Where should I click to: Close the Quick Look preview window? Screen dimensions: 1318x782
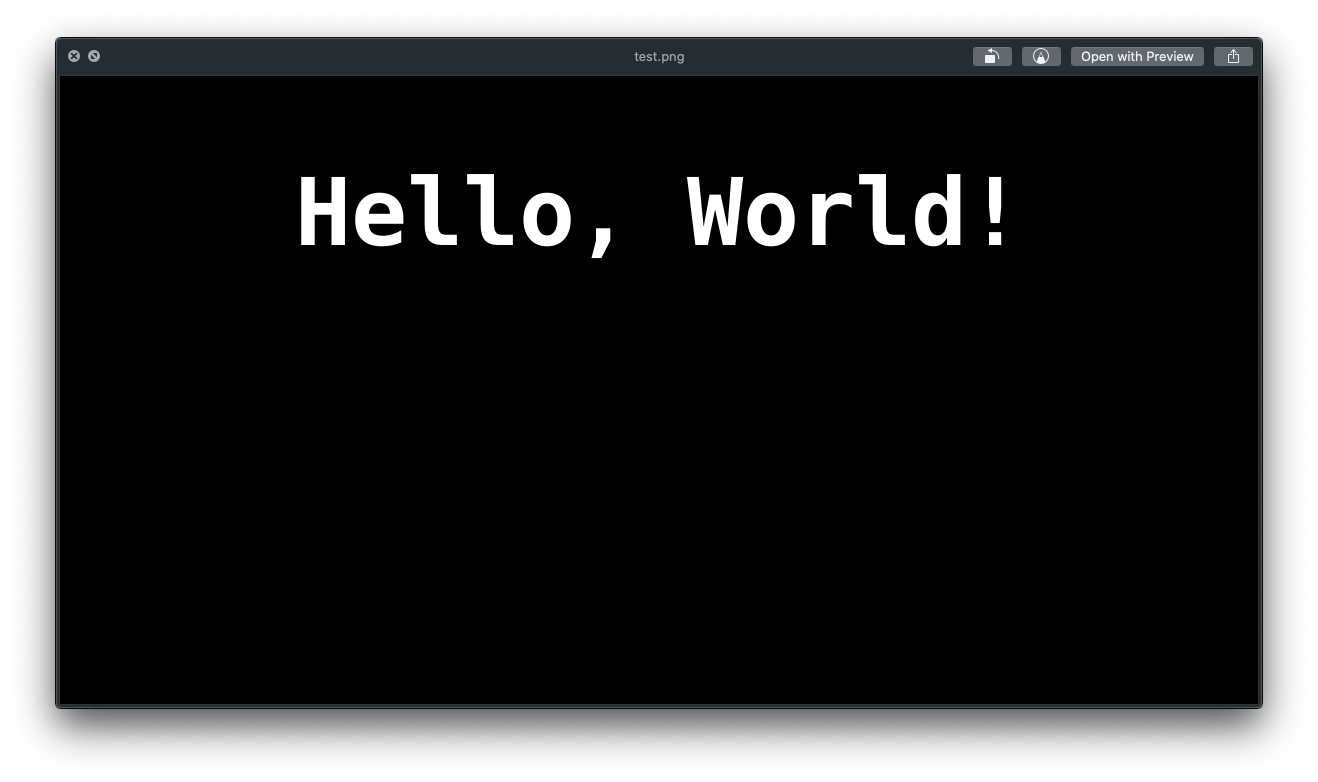point(74,56)
